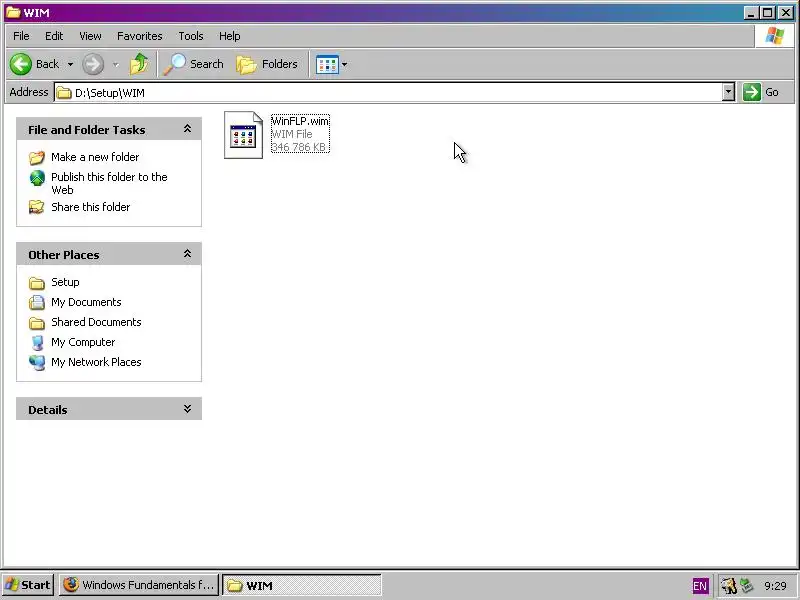Viewport: 800px width, 600px height.
Task: Click Publish this folder to the Web
Action: [x=109, y=183]
